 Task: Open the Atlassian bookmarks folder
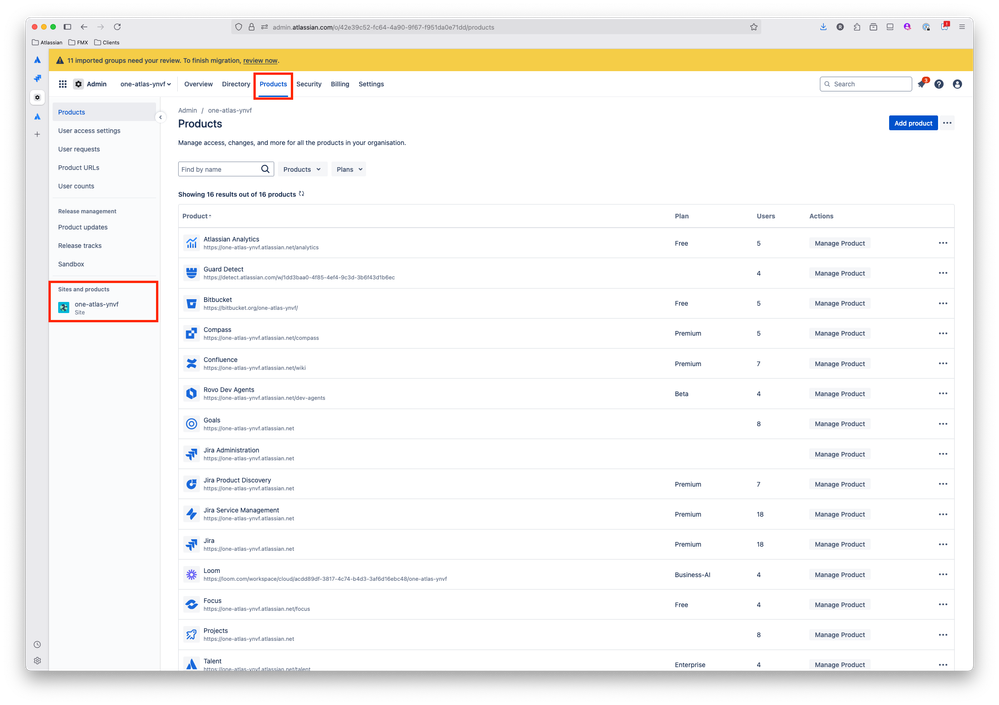tap(47, 43)
